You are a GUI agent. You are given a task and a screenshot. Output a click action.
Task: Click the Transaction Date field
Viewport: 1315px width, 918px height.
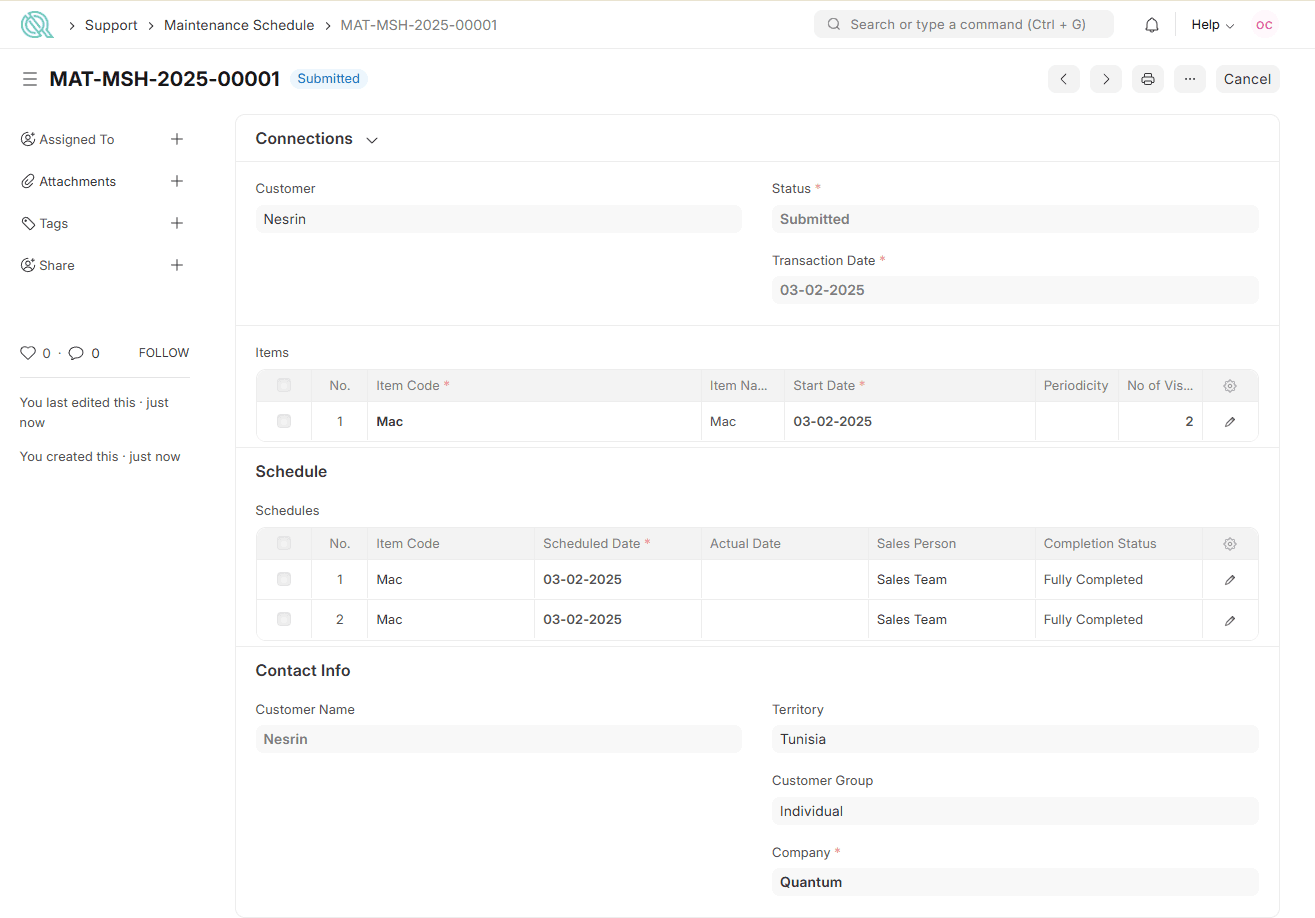[x=1015, y=290]
